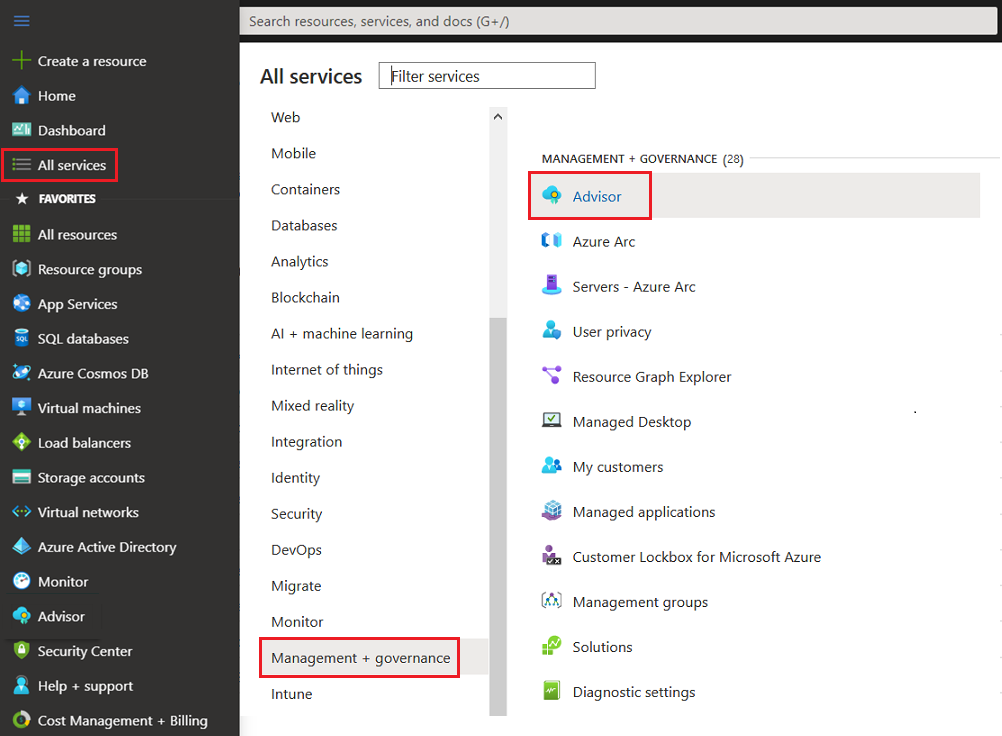This screenshot has height=736, width=1002.
Task: Open the Security category
Action: pyautogui.click(x=297, y=514)
